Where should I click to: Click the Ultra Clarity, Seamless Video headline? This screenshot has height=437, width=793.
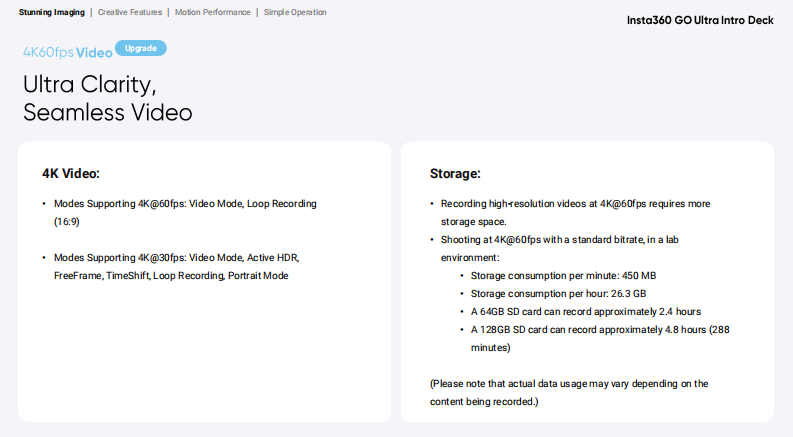coord(107,97)
